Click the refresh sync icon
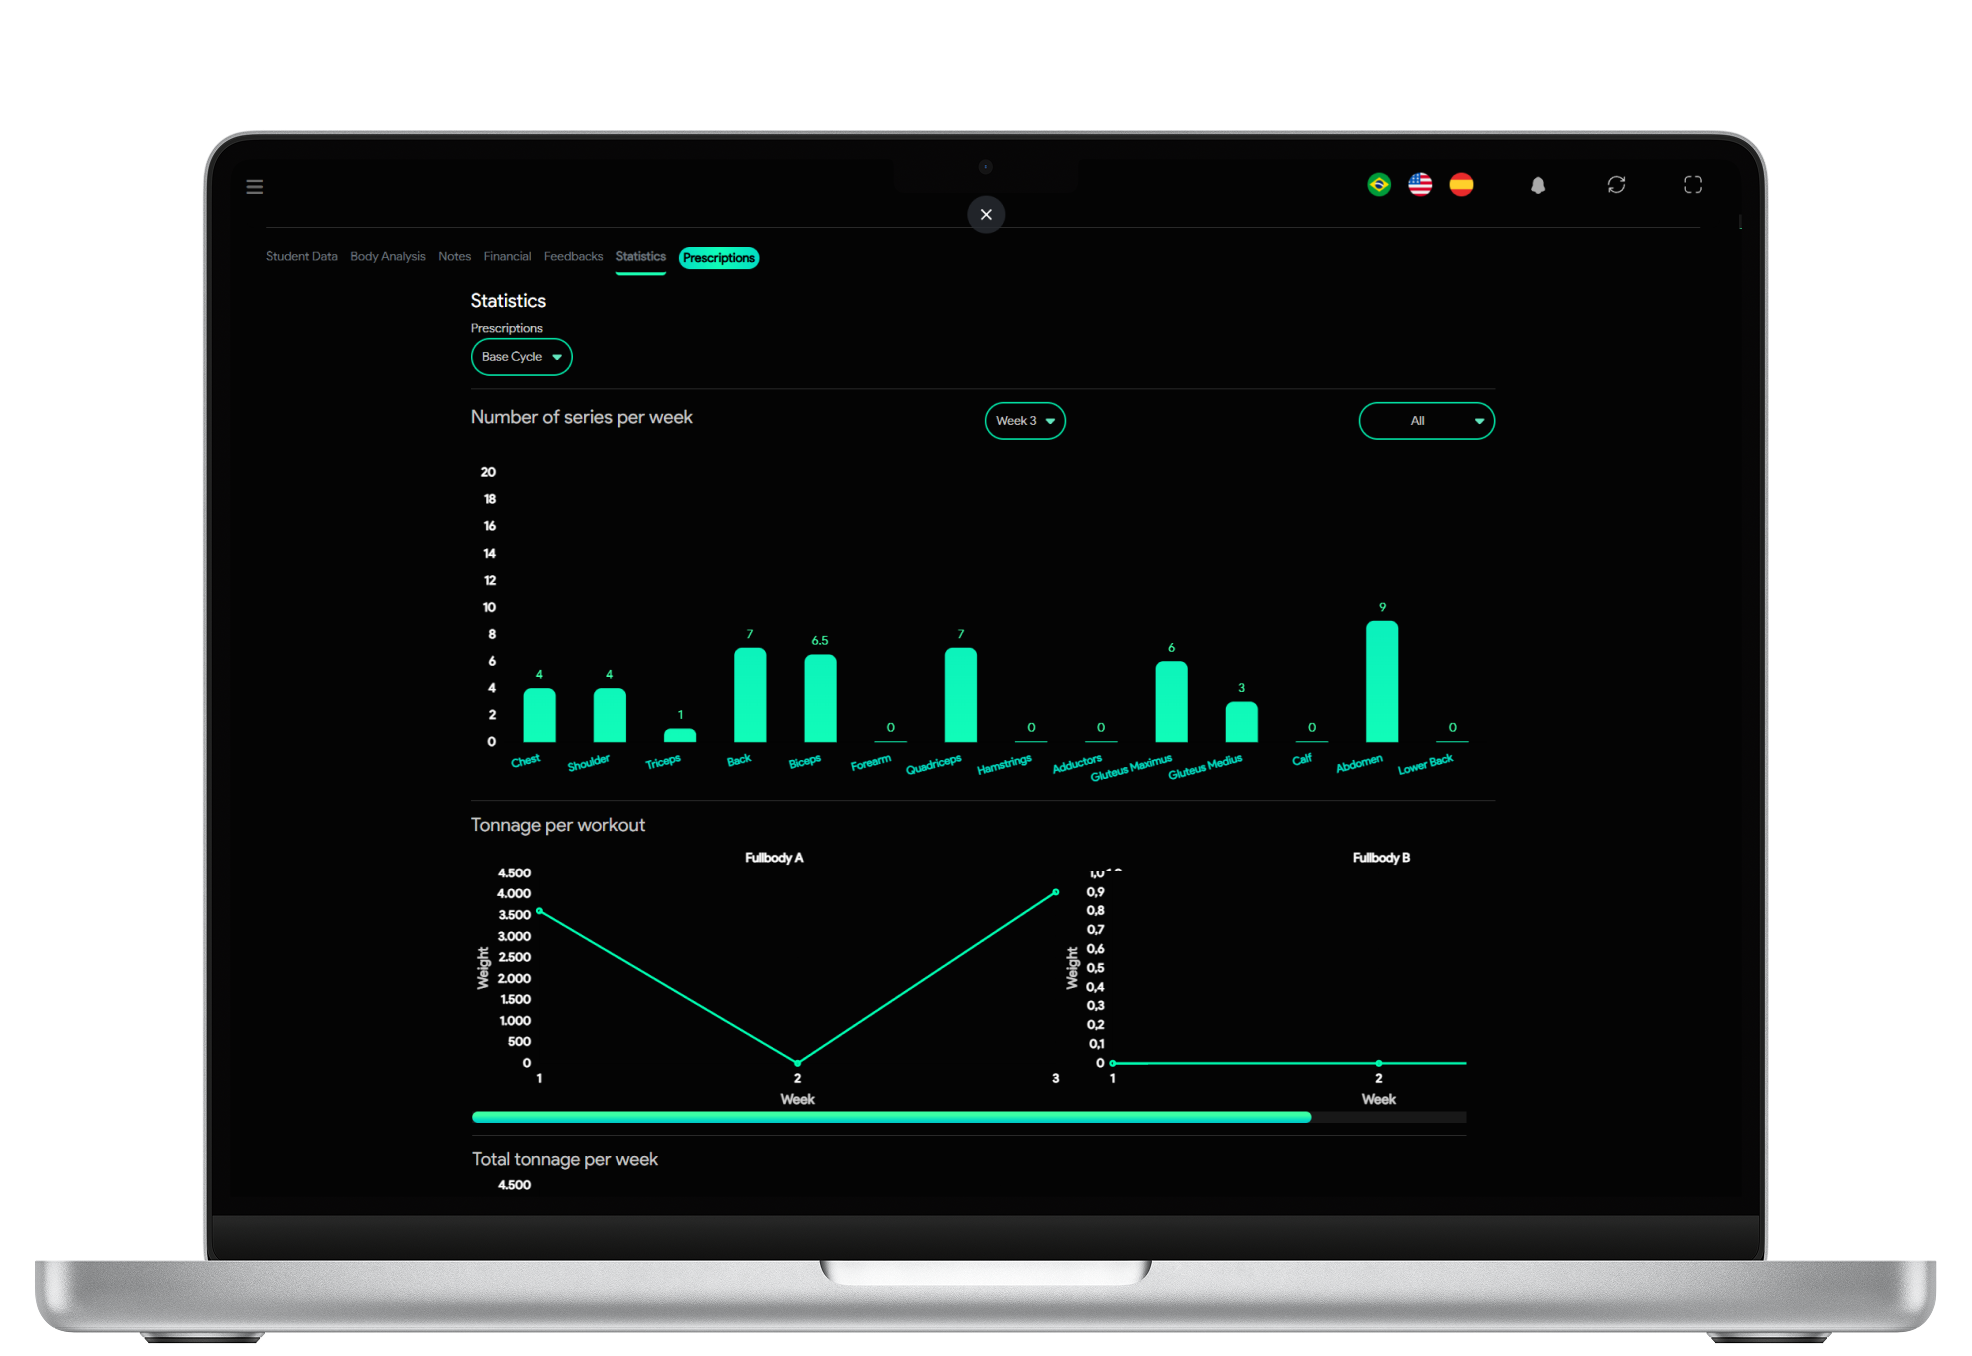This screenshot has width=1972, height=1356. coord(1616,185)
